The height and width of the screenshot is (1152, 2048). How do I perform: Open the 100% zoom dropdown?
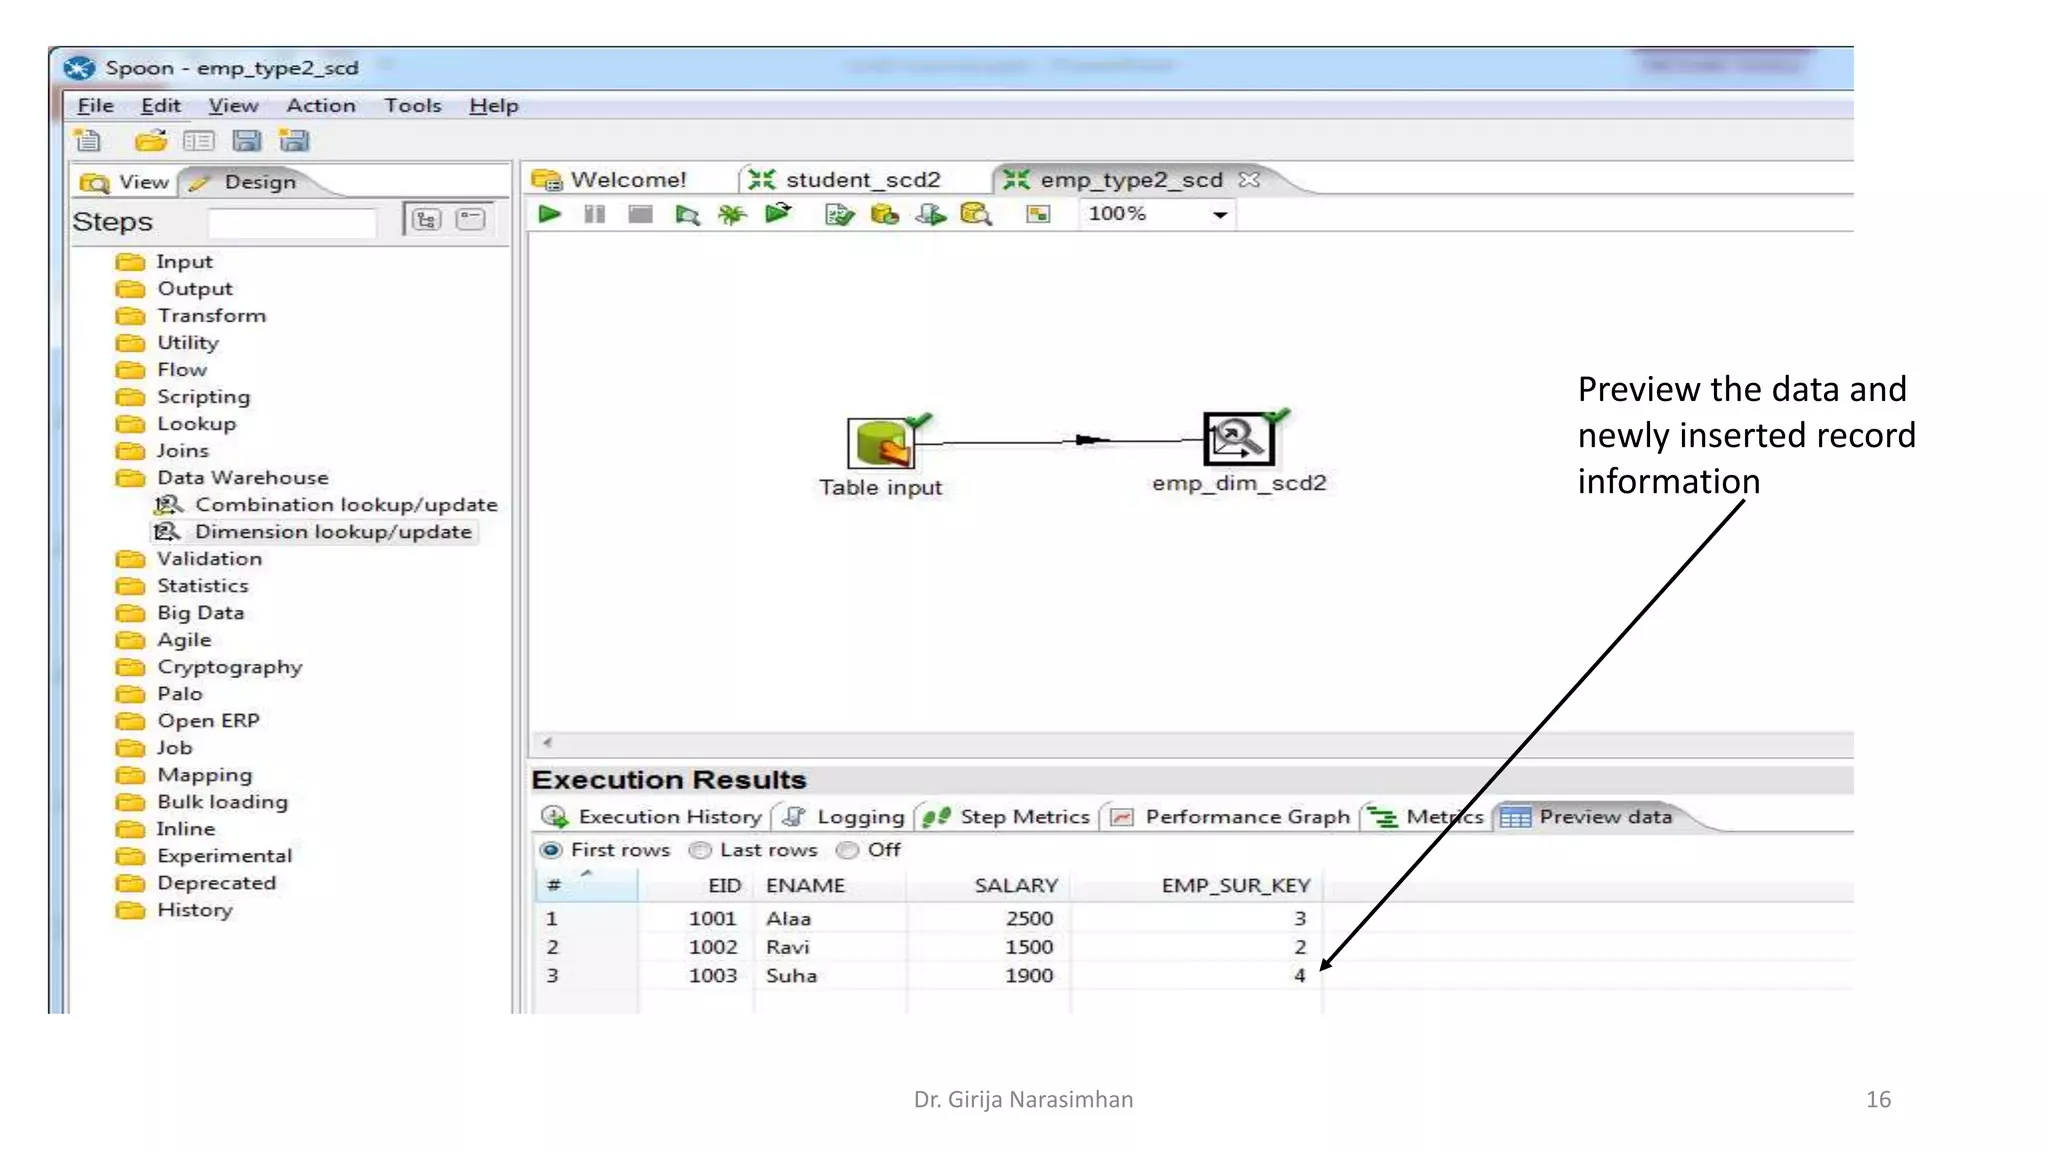[1219, 215]
